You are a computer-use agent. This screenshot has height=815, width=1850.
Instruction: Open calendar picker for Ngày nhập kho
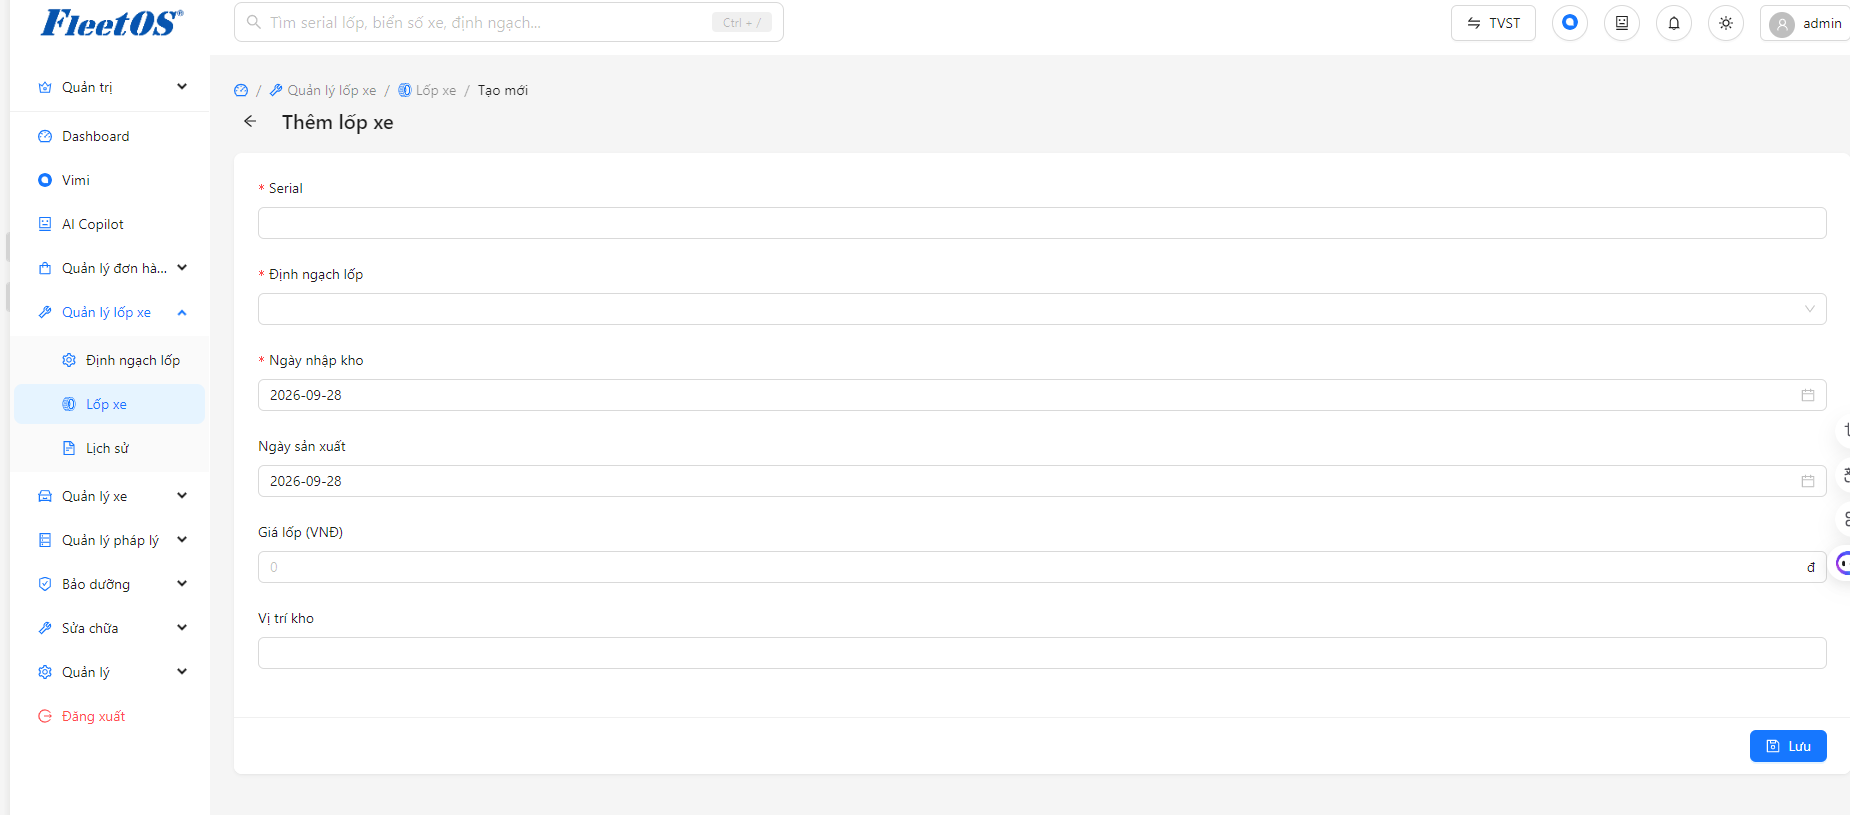pos(1808,395)
